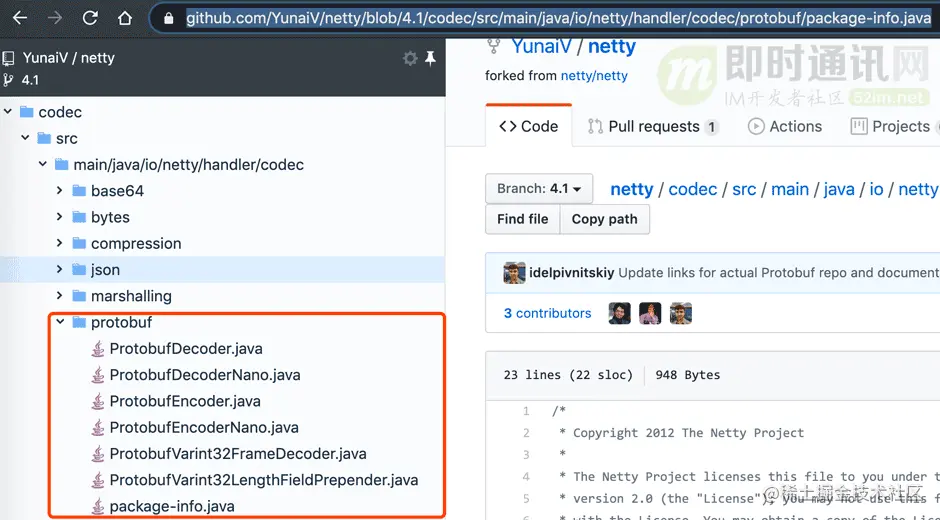The height and width of the screenshot is (520, 940).
Task: Open the YunaiV owner link
Action: pyautogui.click(x=541, y=47)
